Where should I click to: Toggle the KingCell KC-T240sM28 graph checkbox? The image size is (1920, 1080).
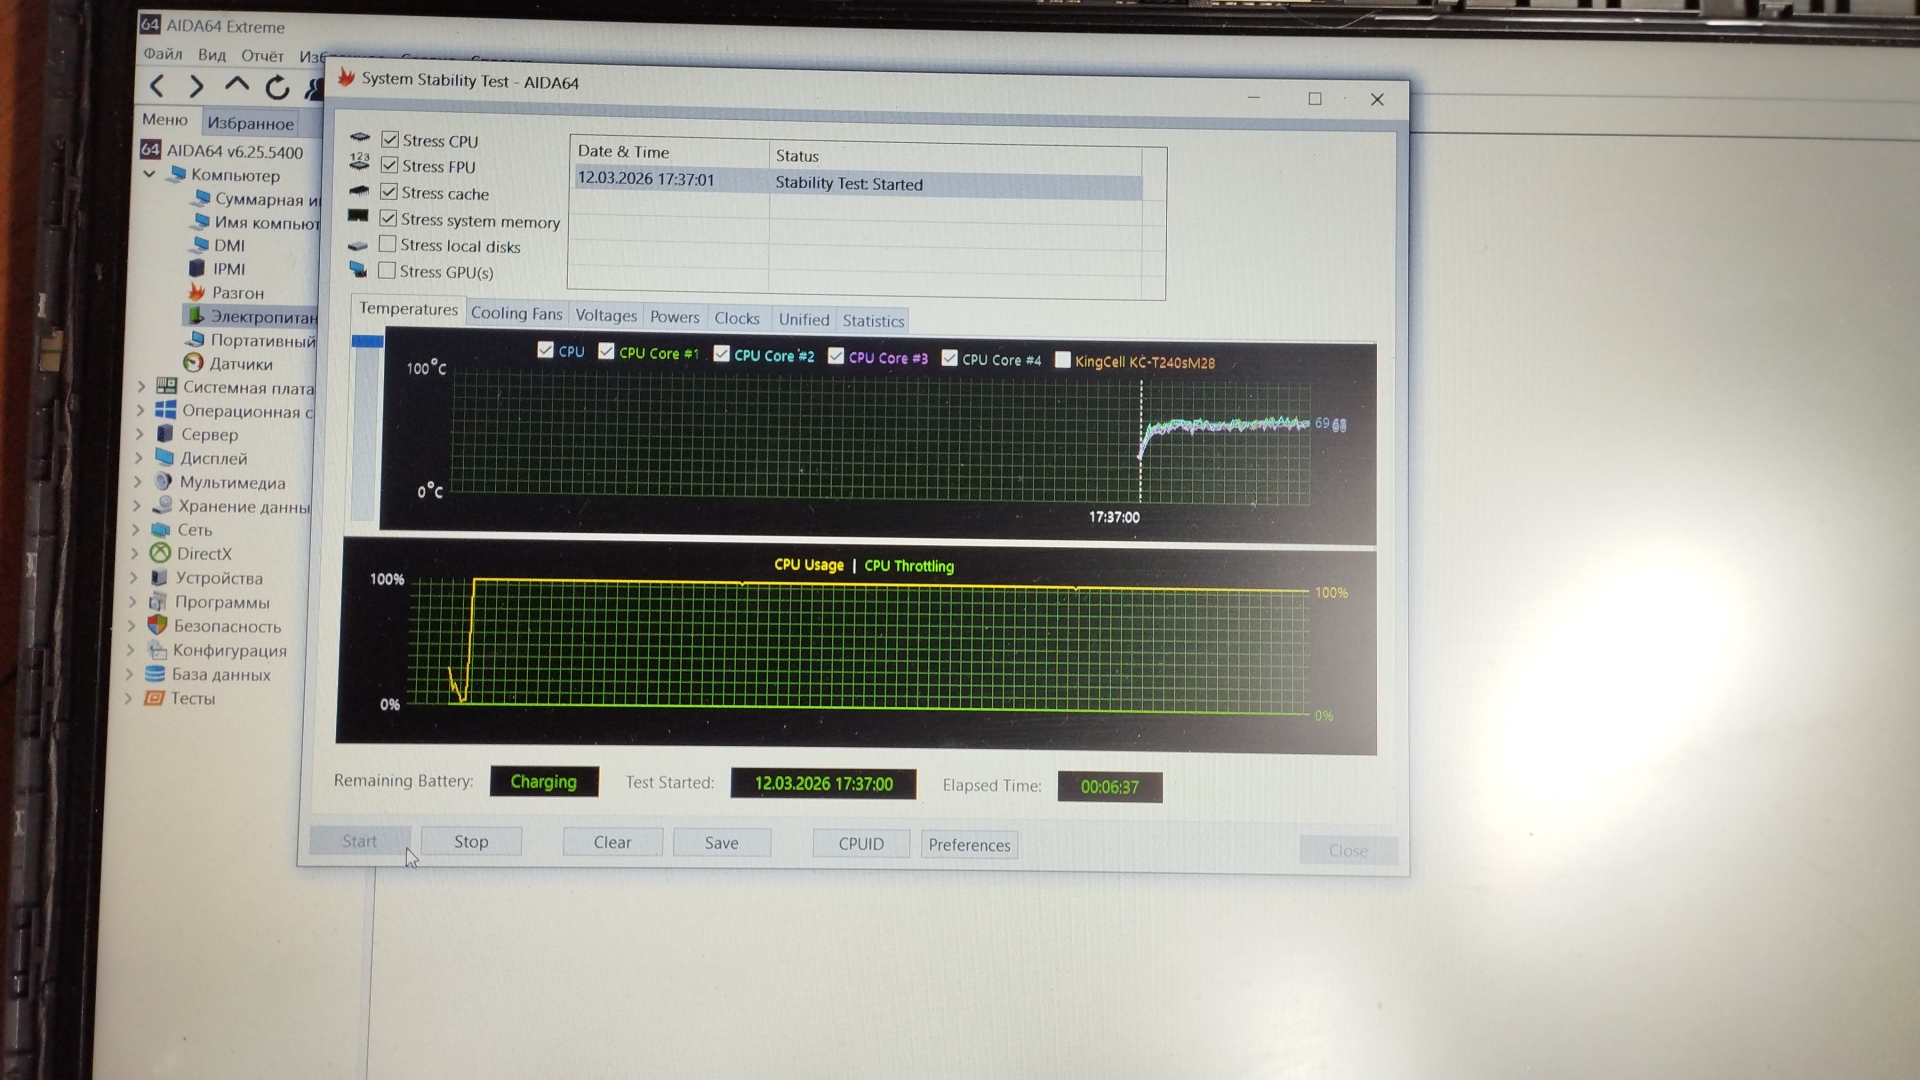point(1063,360)
